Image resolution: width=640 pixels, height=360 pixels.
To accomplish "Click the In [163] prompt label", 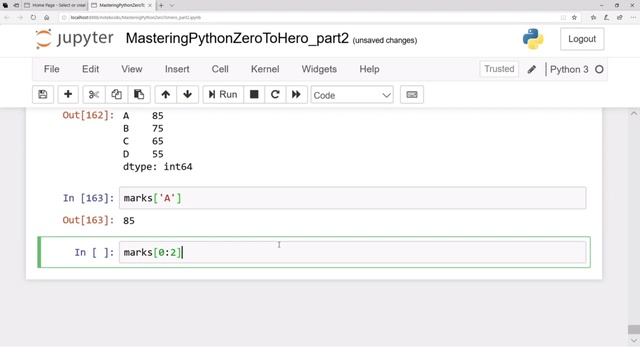I will (x=88, y=198).
